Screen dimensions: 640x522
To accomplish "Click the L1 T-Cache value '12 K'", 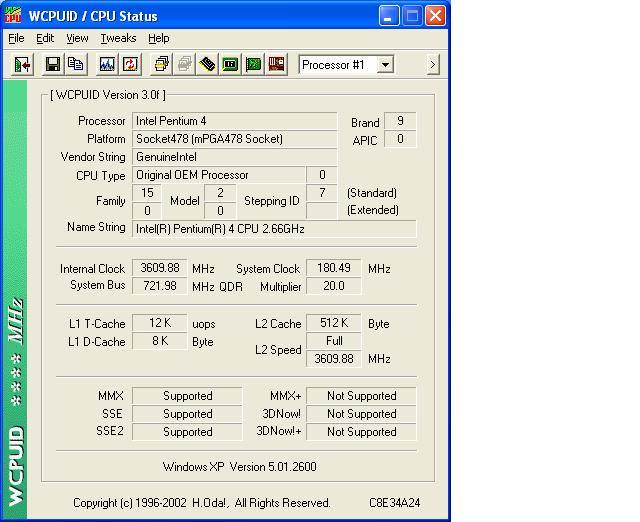I will coord(160,323).
